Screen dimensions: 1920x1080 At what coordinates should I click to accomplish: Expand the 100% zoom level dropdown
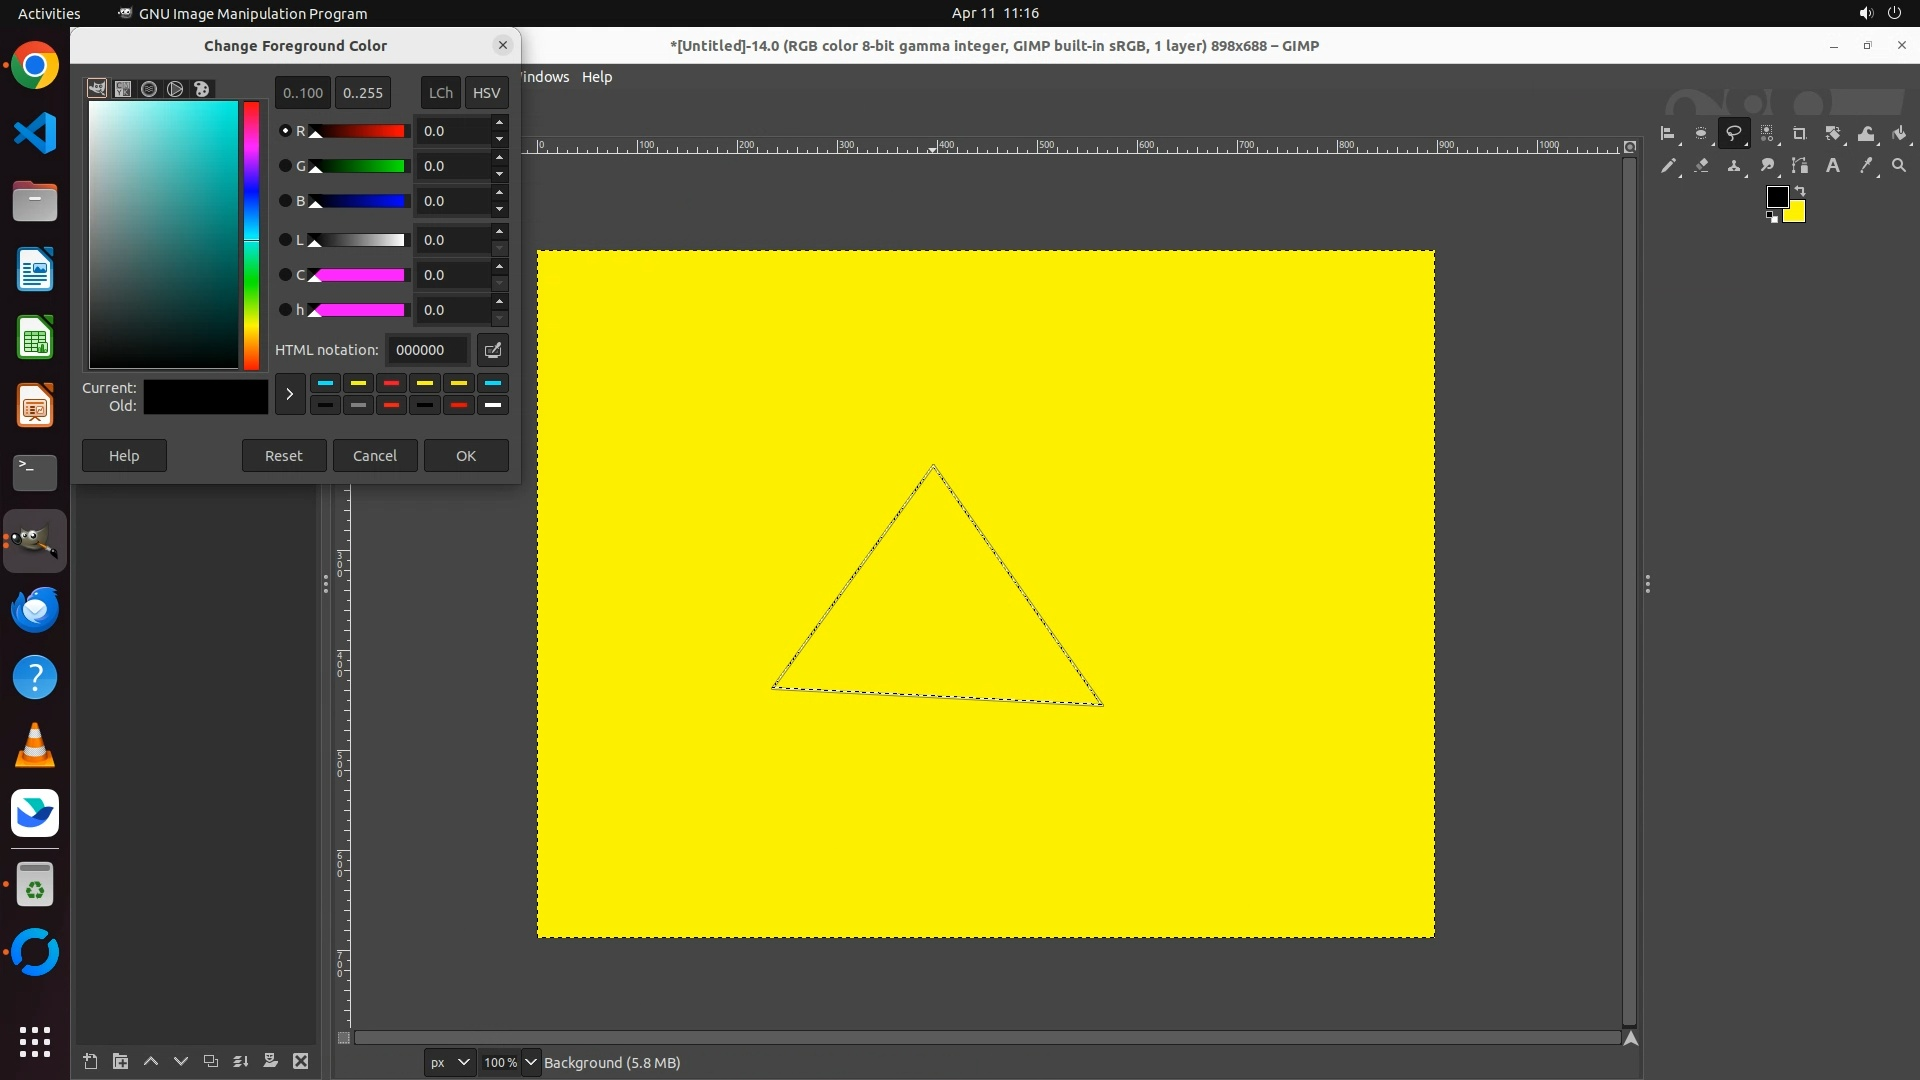(x=531, y=1062)
